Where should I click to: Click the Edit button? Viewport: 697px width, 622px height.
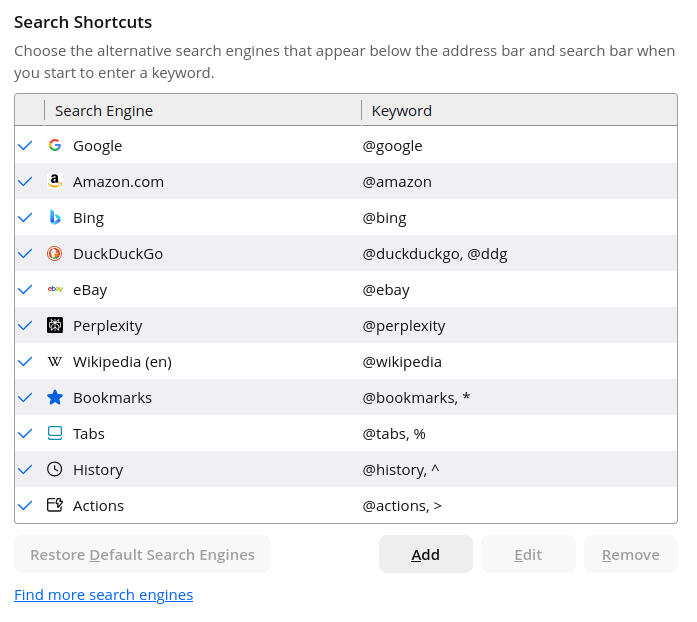tap(528, 554)
